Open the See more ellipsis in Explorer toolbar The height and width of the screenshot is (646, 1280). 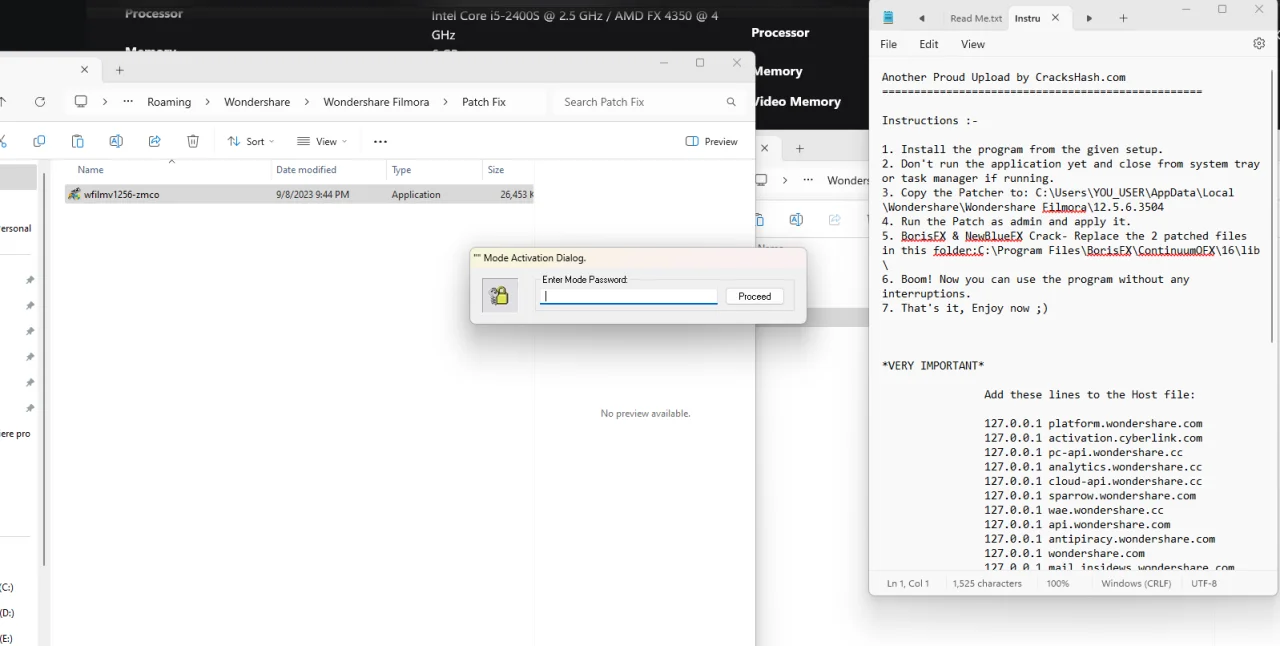(380, 141)
